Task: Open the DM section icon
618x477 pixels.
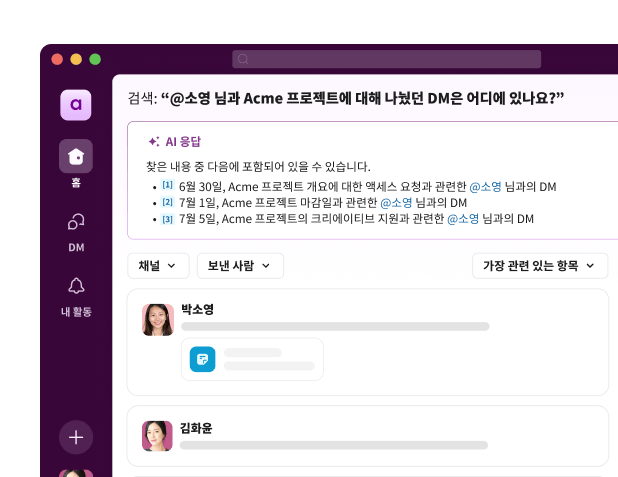Action: click(76, 222)
